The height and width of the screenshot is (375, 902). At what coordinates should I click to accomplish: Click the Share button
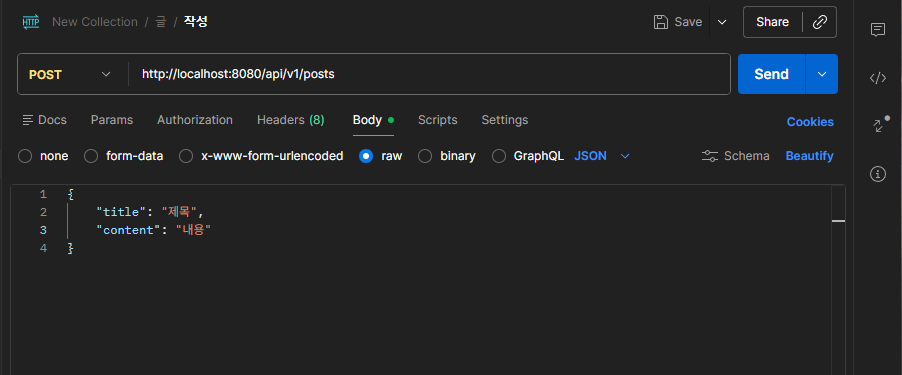[x=773, y=22]
